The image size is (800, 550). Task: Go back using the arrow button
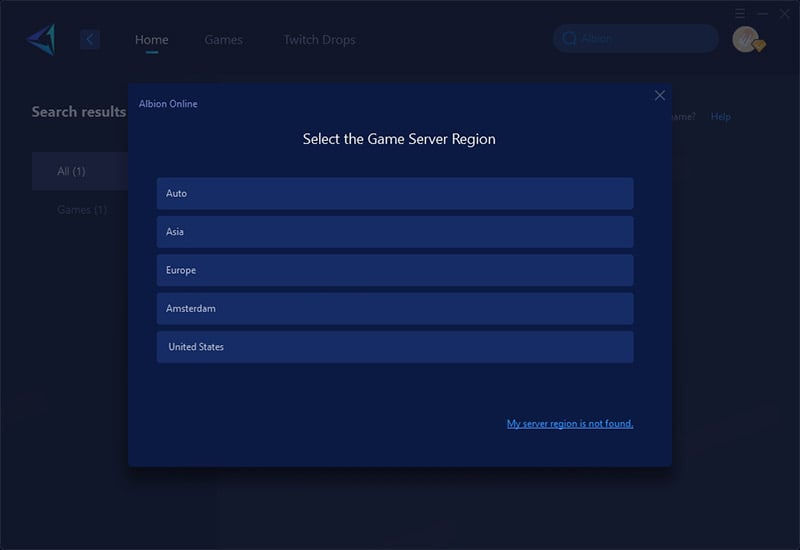[90, 39]
